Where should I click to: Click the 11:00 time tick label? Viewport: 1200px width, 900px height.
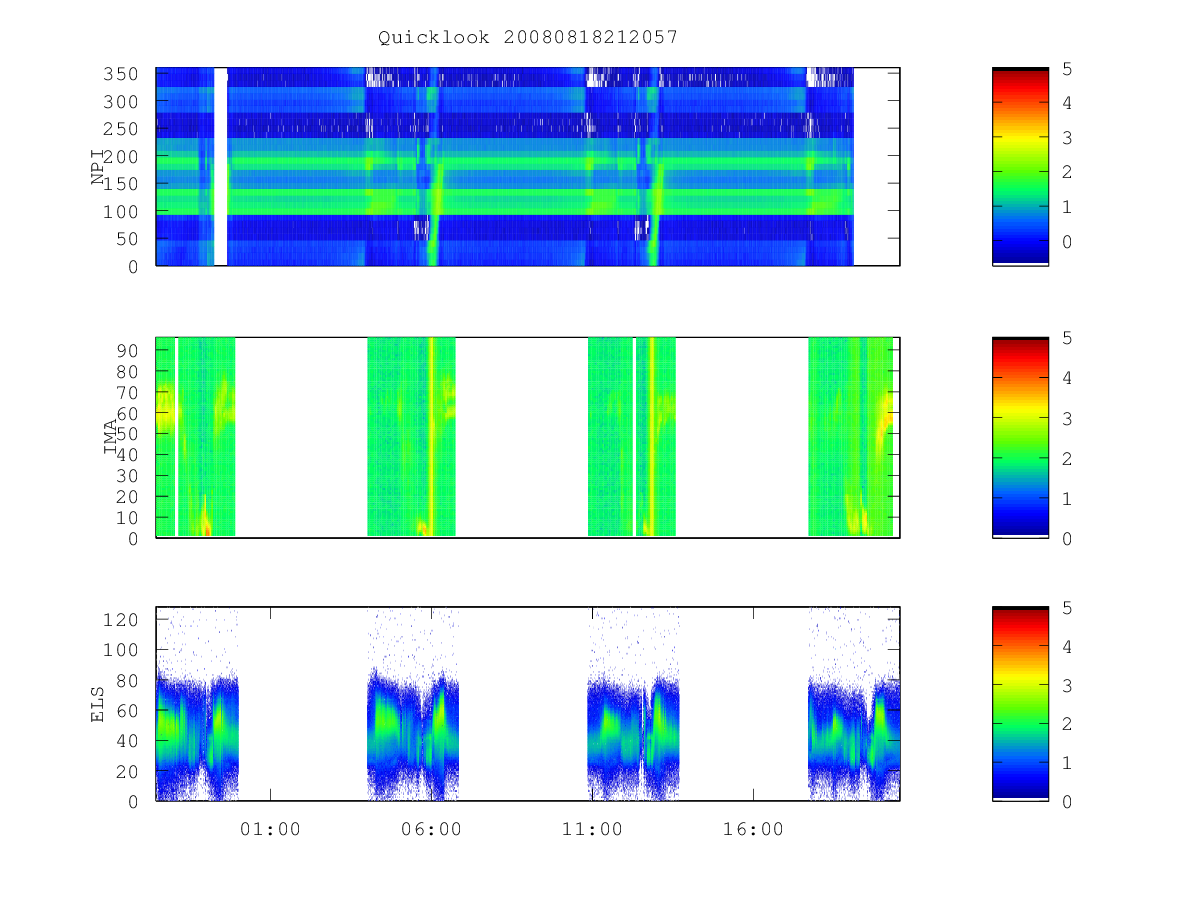[x=592, y=829]
